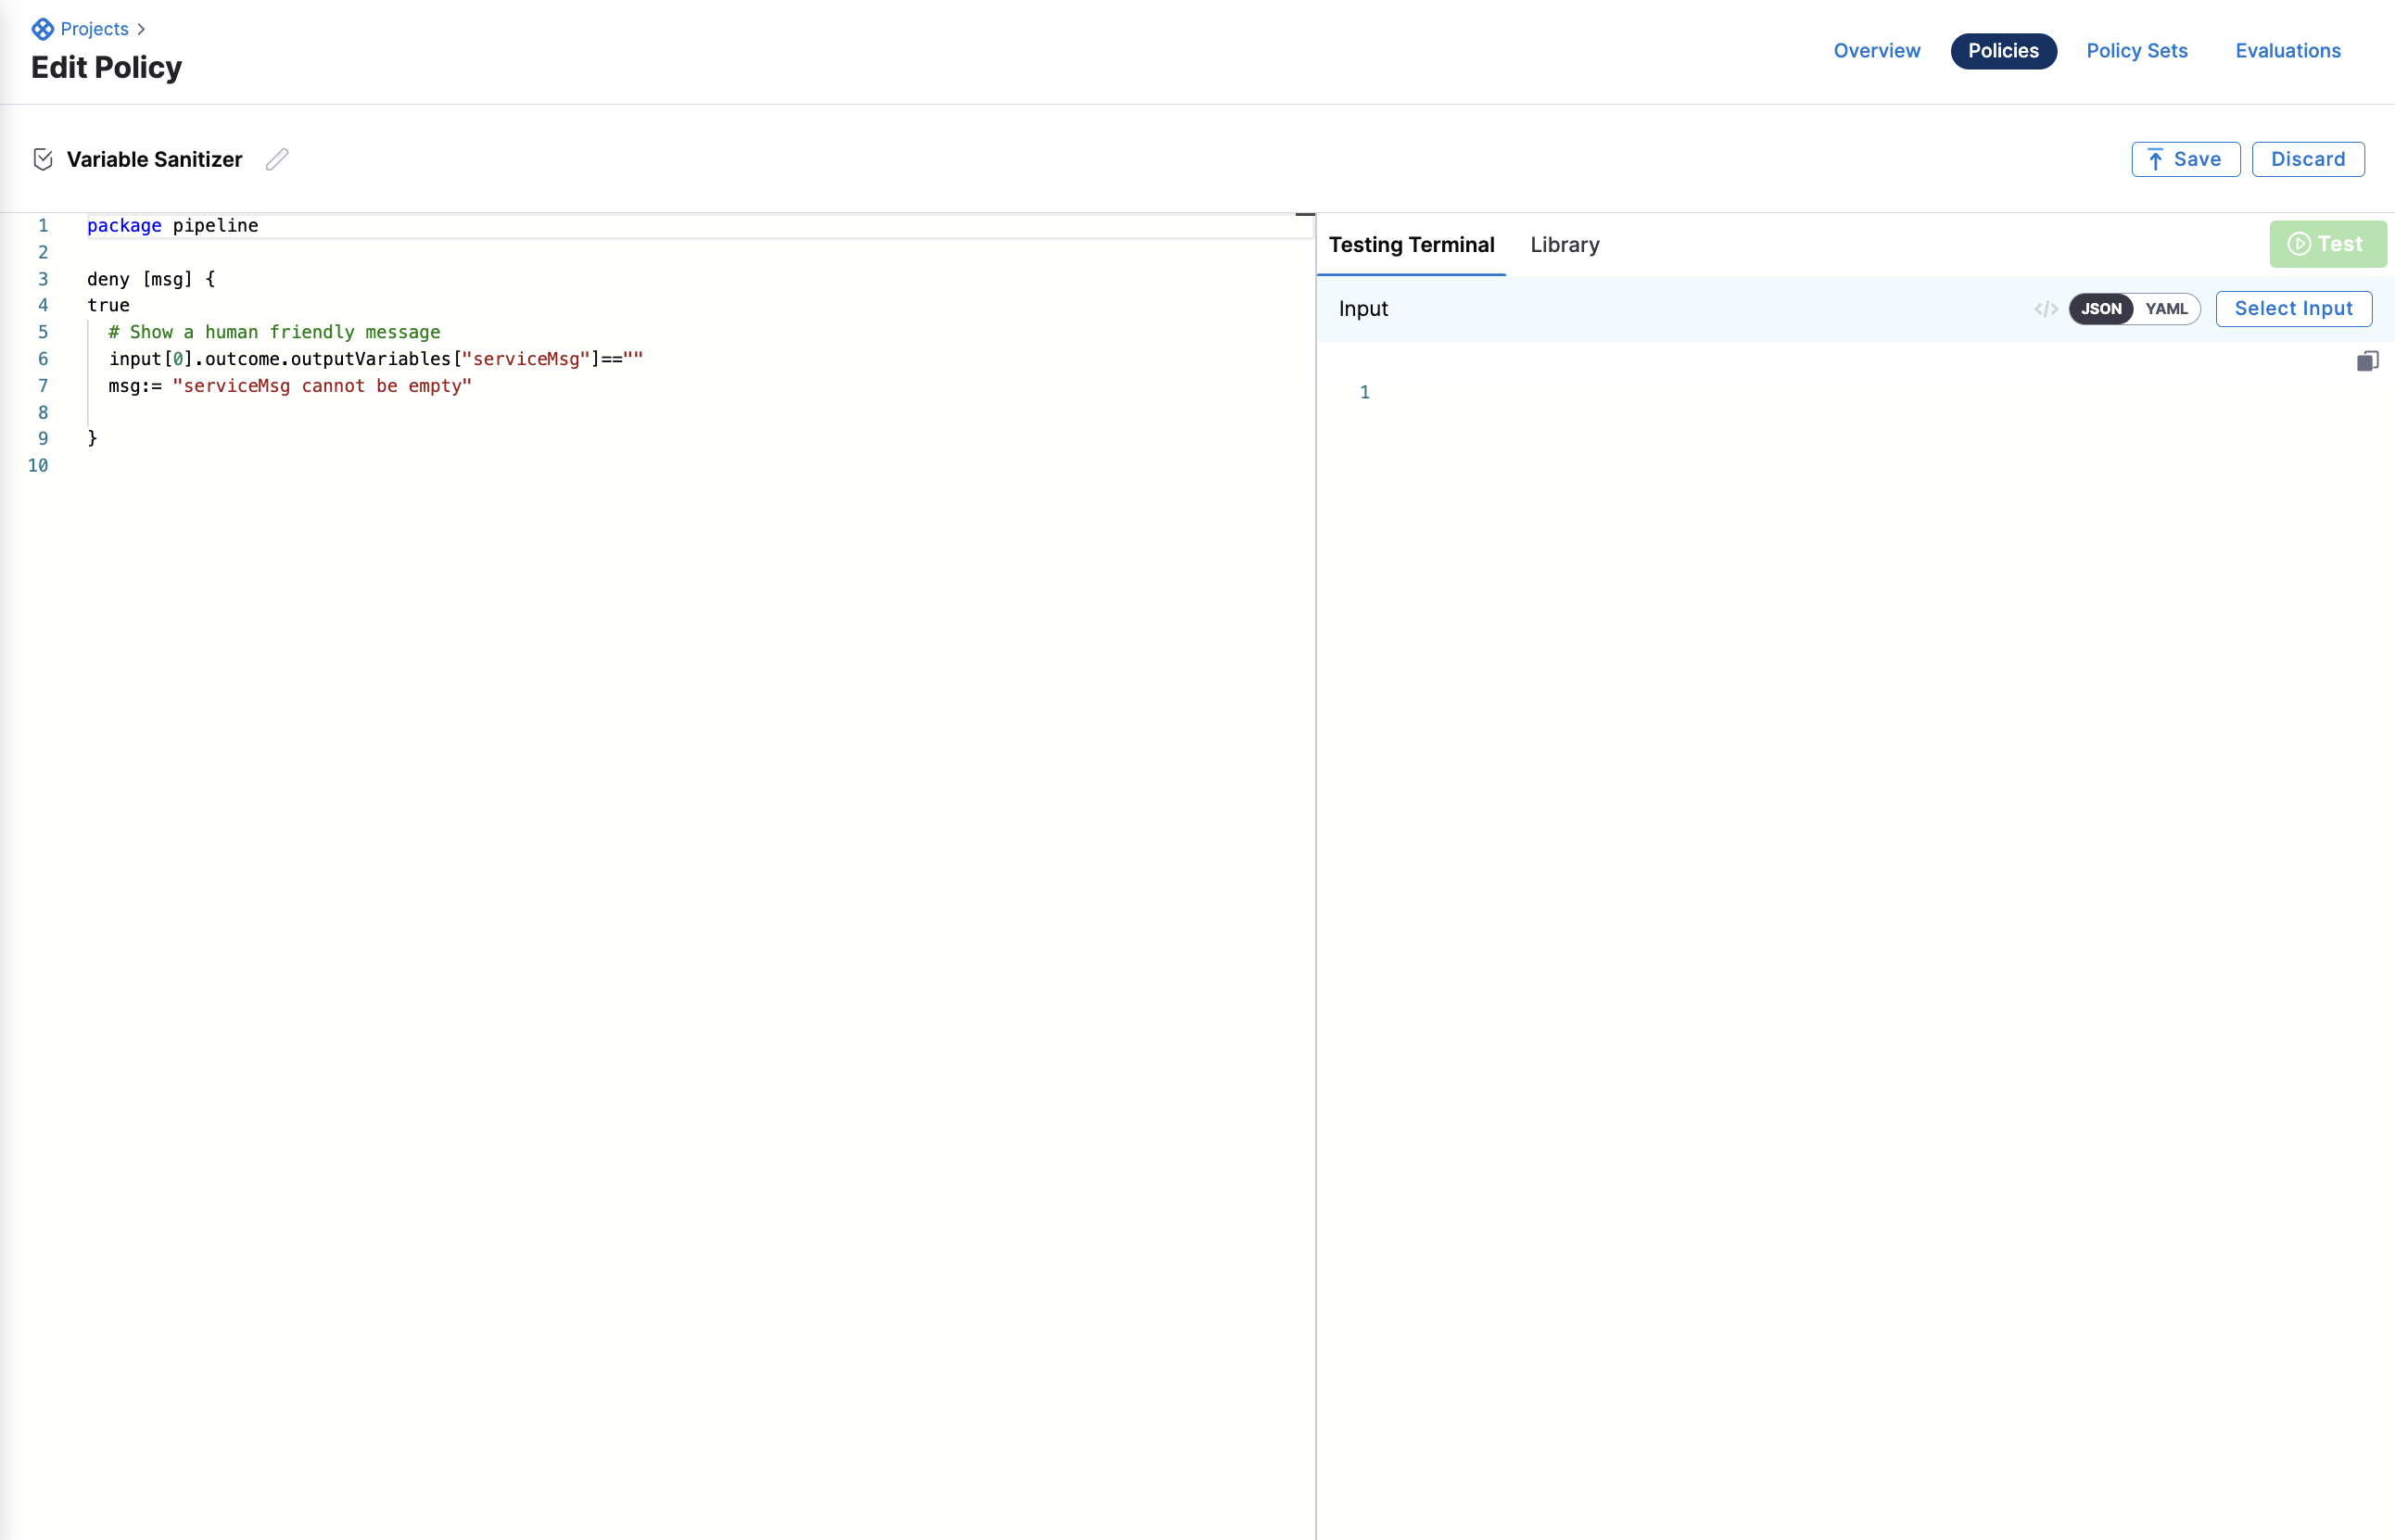Click the code brackets icon beside JSON

(x=2045, y=309)
